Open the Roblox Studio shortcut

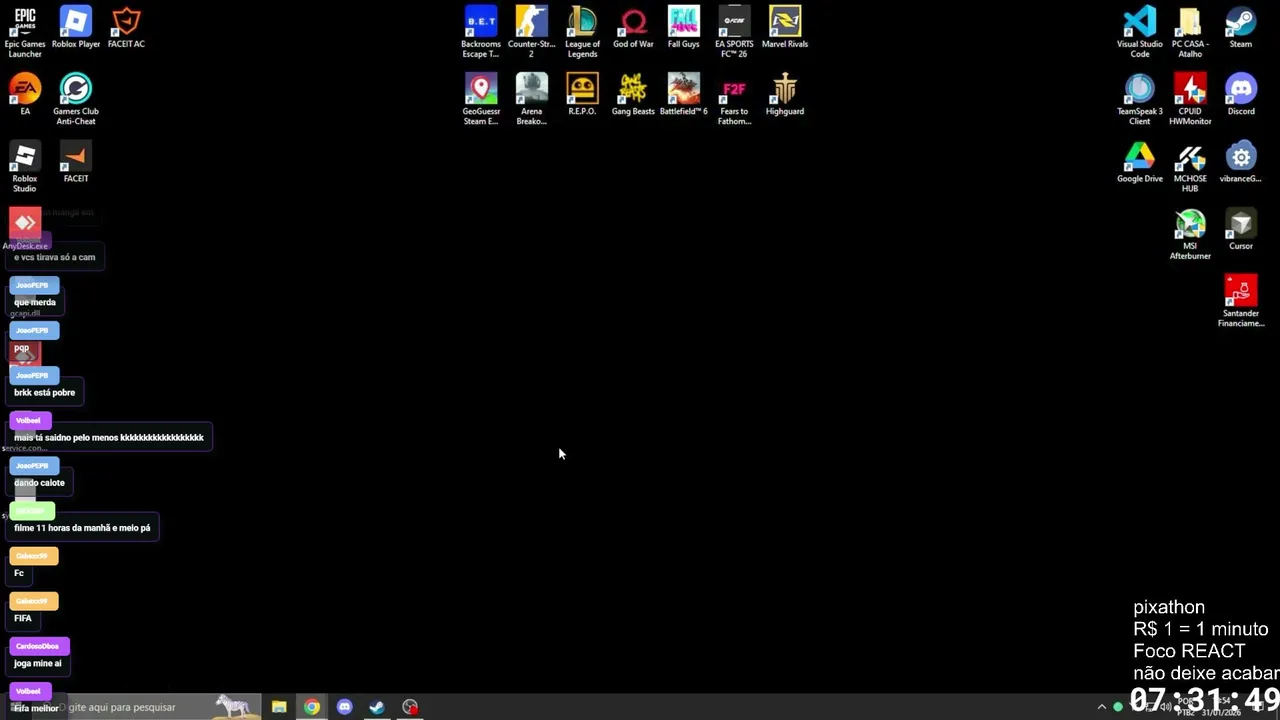(25, 166)
